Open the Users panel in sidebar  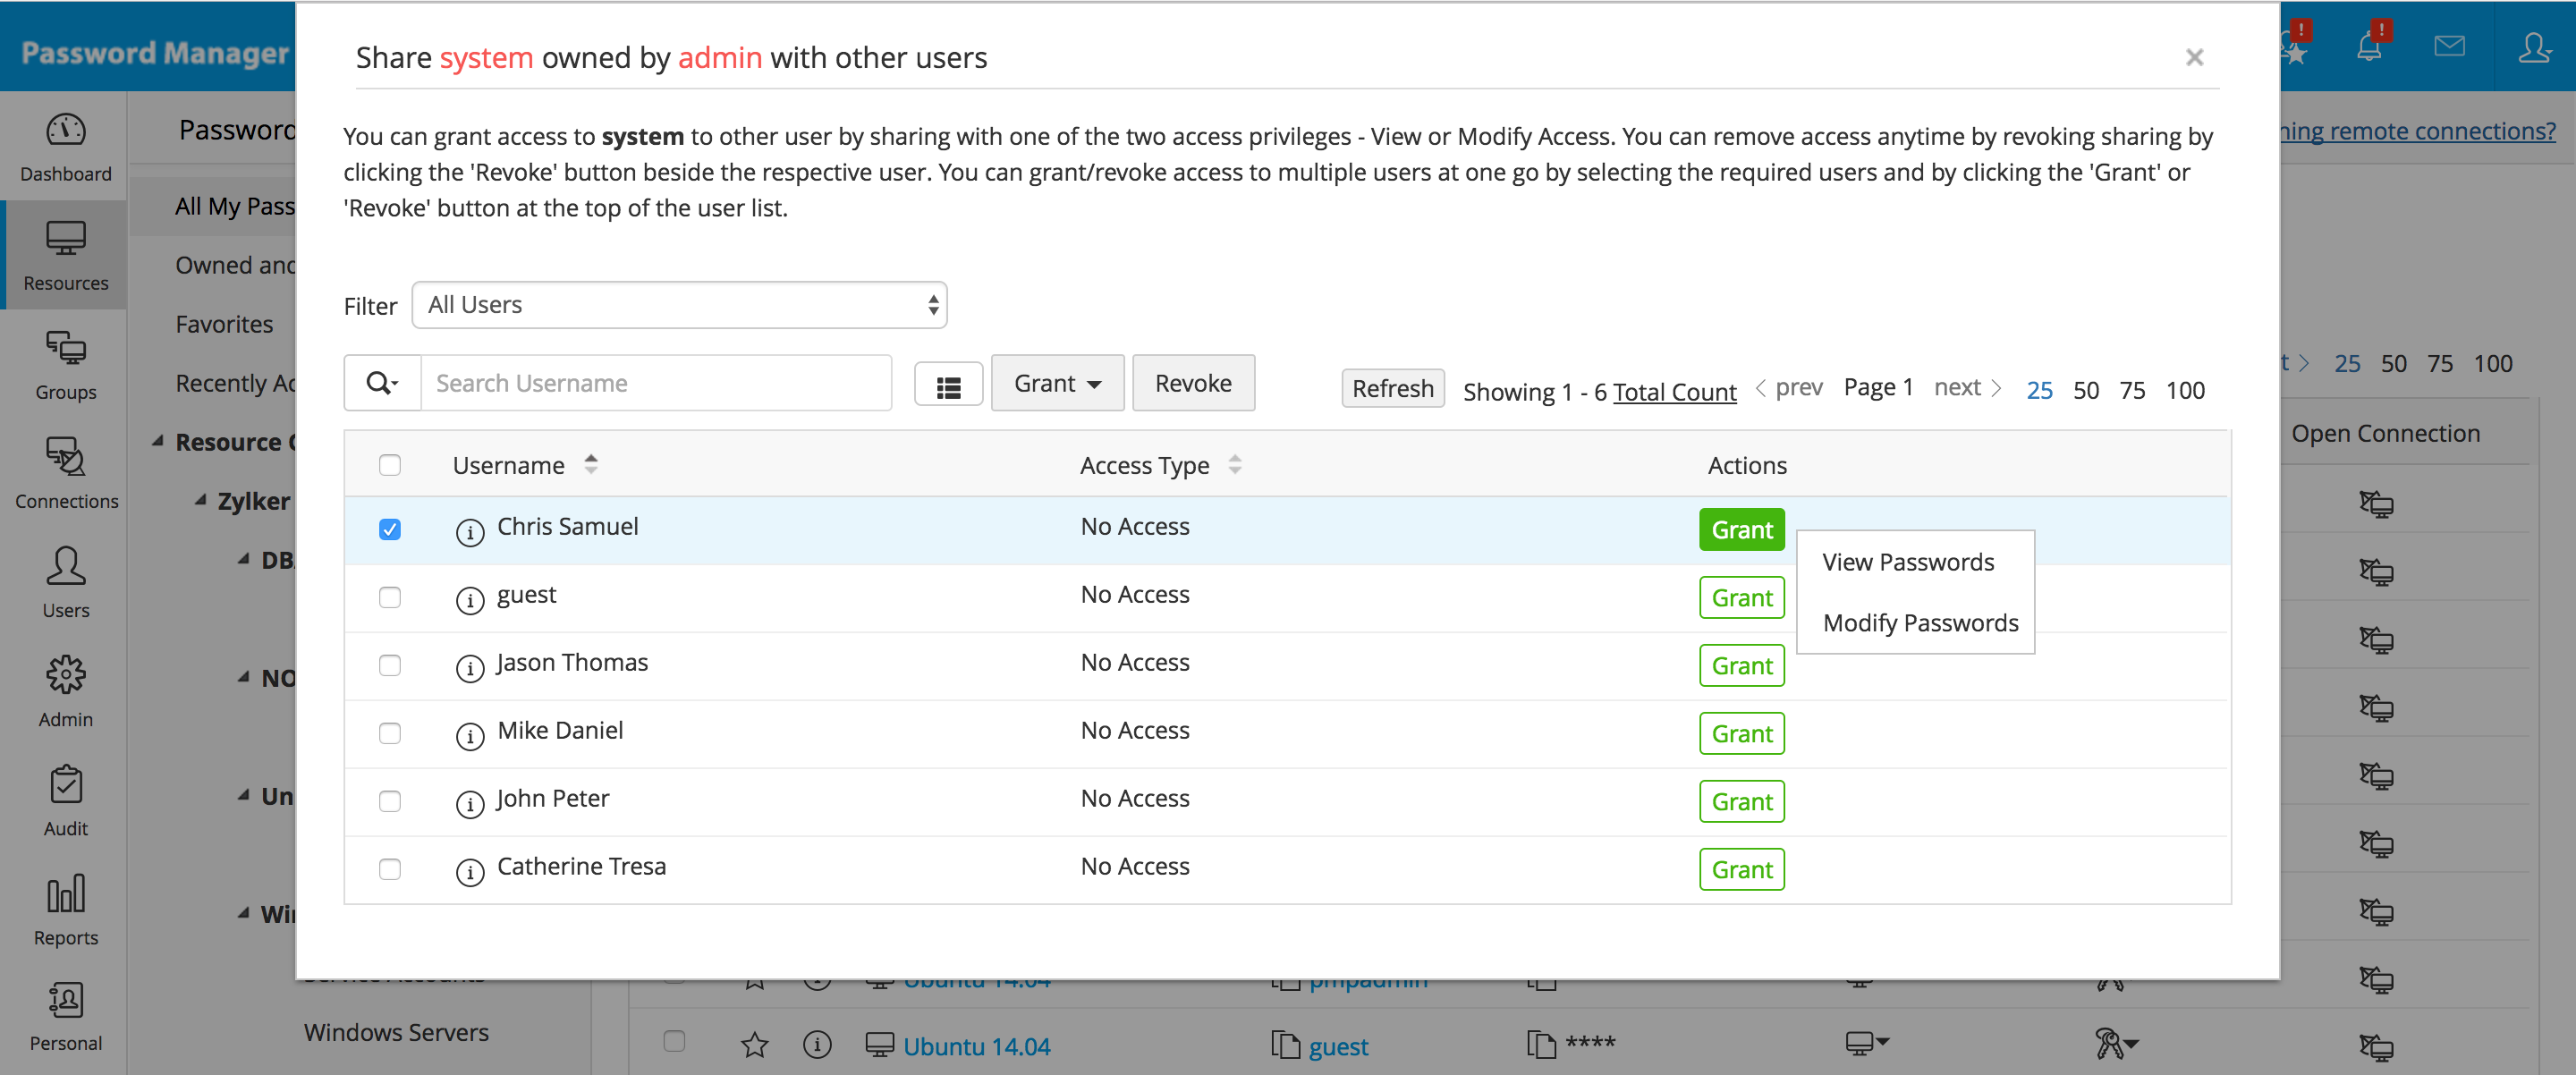click(x=64, y=583)
